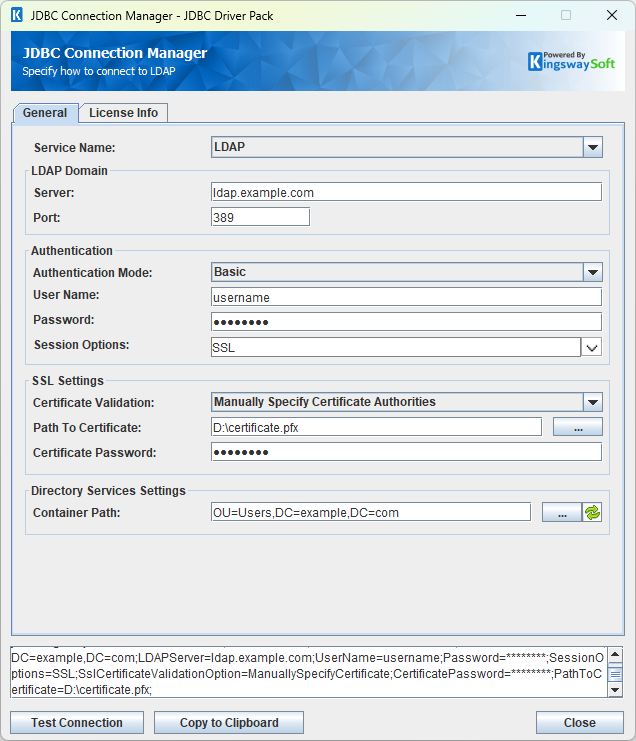Open the Authentication Mode dropdown

tap(593, 272)
